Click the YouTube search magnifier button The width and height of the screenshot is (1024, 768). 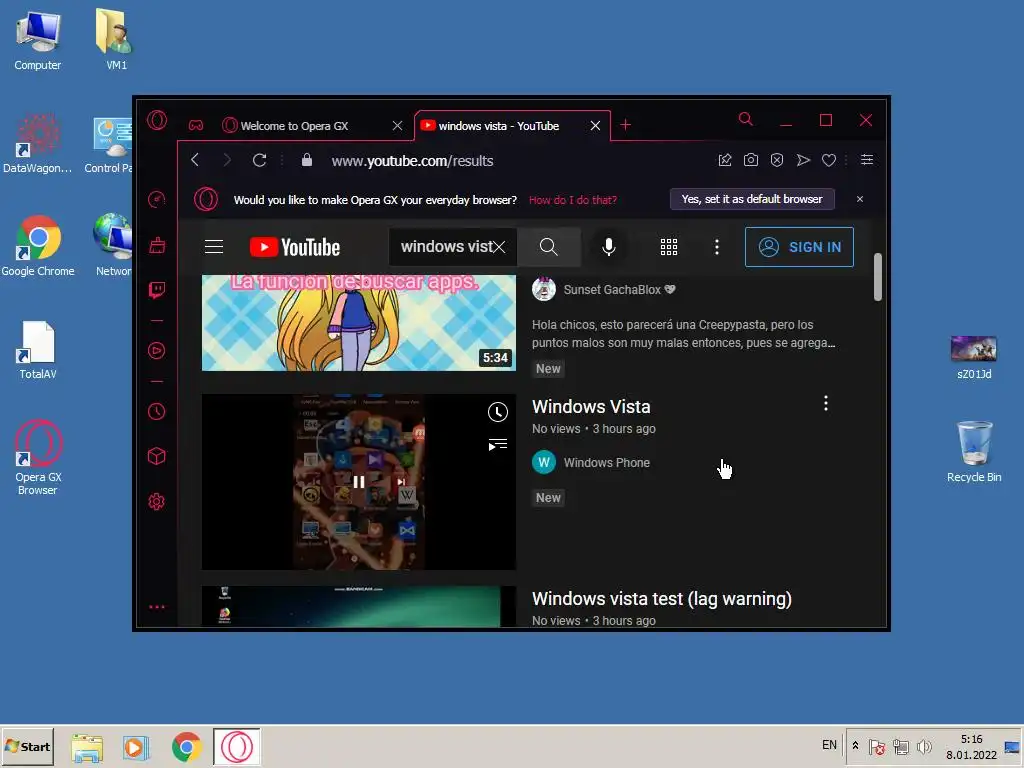[549, 247]
